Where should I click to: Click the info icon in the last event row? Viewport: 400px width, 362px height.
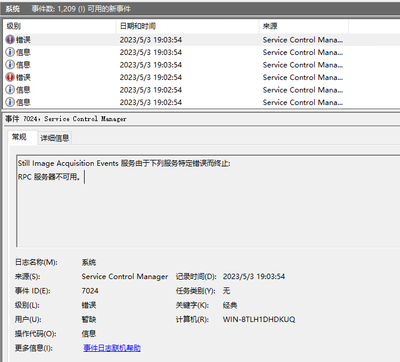pos(10,102)
